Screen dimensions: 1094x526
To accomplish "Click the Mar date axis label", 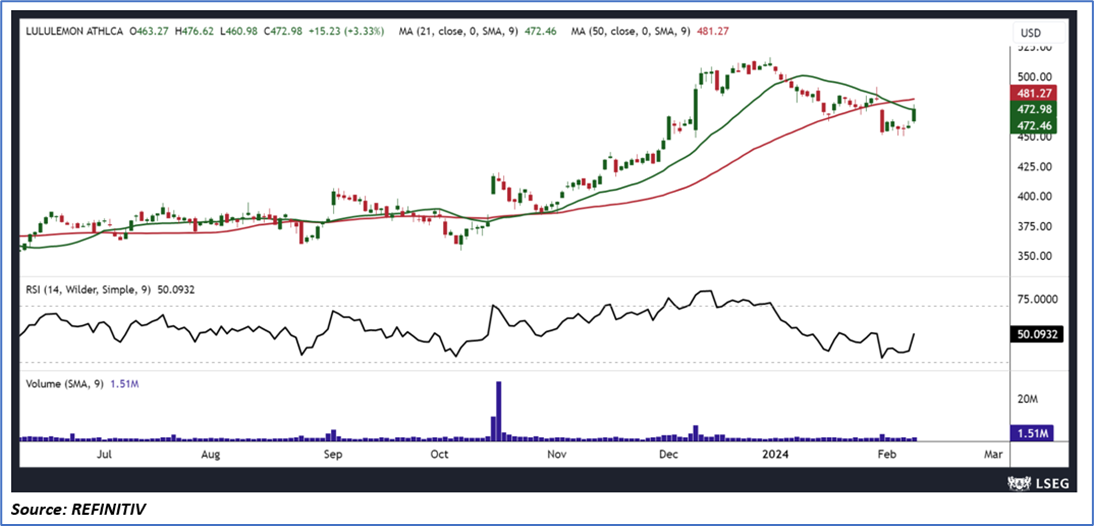I will click(x=993, y=456).
